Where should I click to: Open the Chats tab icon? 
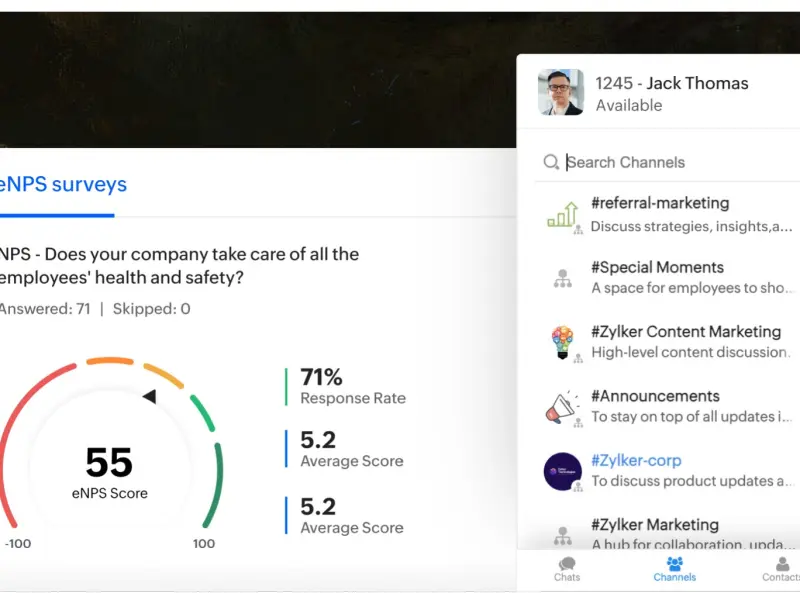(567, 569)
